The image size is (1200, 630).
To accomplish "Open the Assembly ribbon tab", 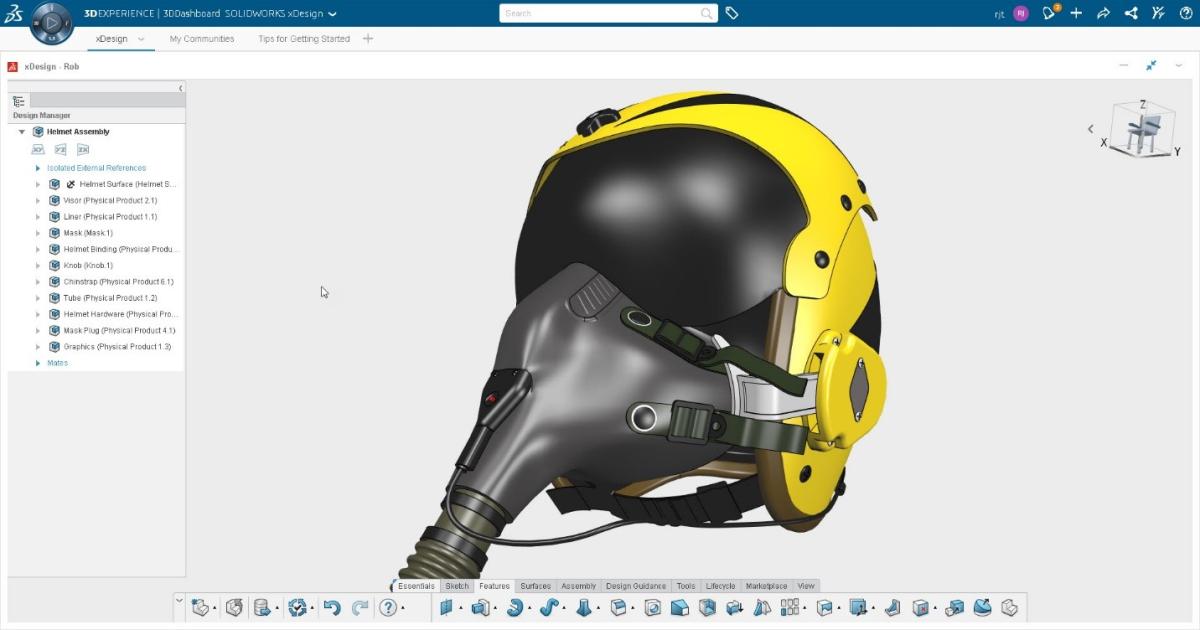I will click(578, 586).
